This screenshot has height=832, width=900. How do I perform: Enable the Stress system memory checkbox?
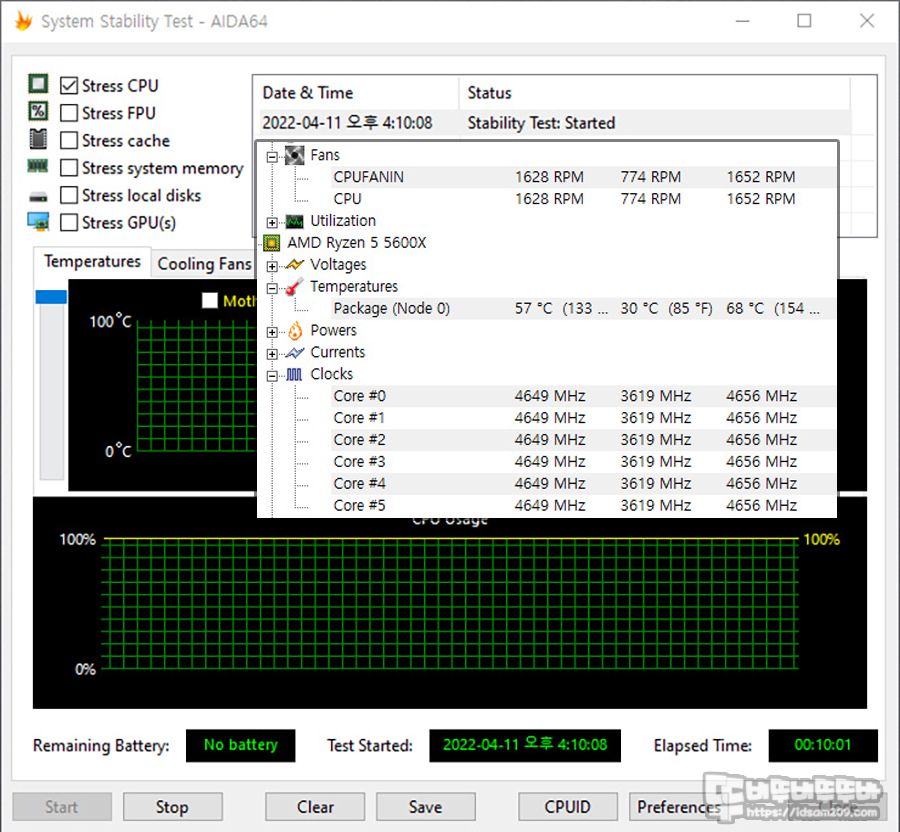(x=69, y=168)
